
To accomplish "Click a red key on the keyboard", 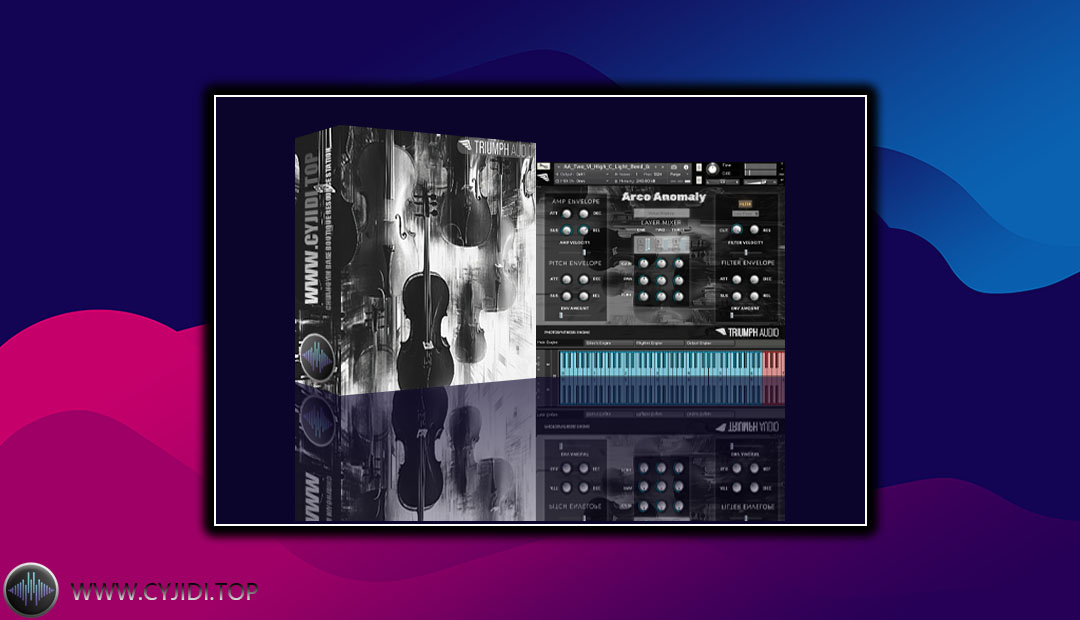I will 773,363.
